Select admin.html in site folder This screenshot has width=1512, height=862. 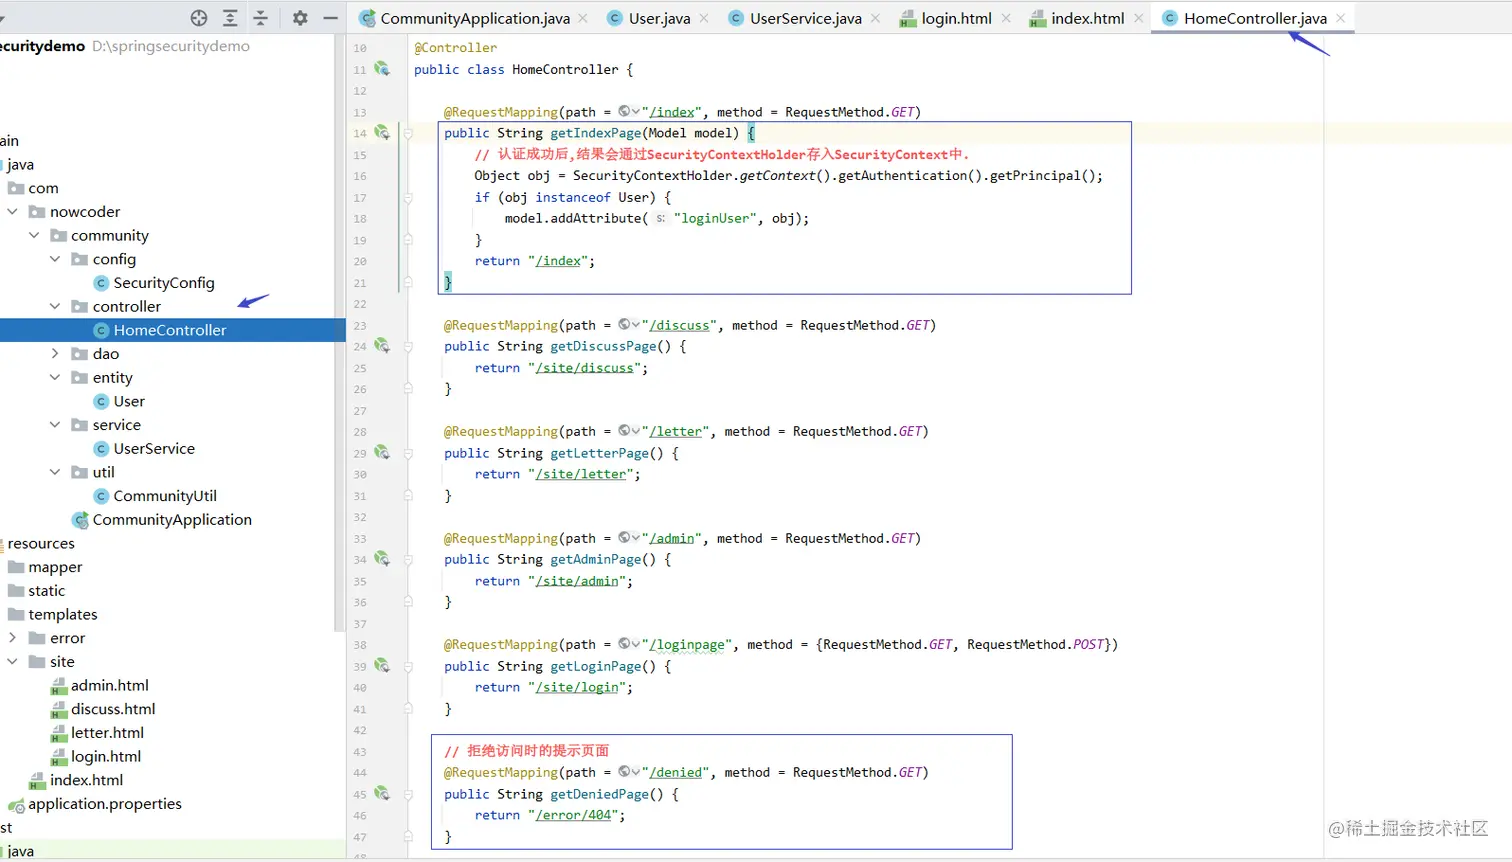100,686
